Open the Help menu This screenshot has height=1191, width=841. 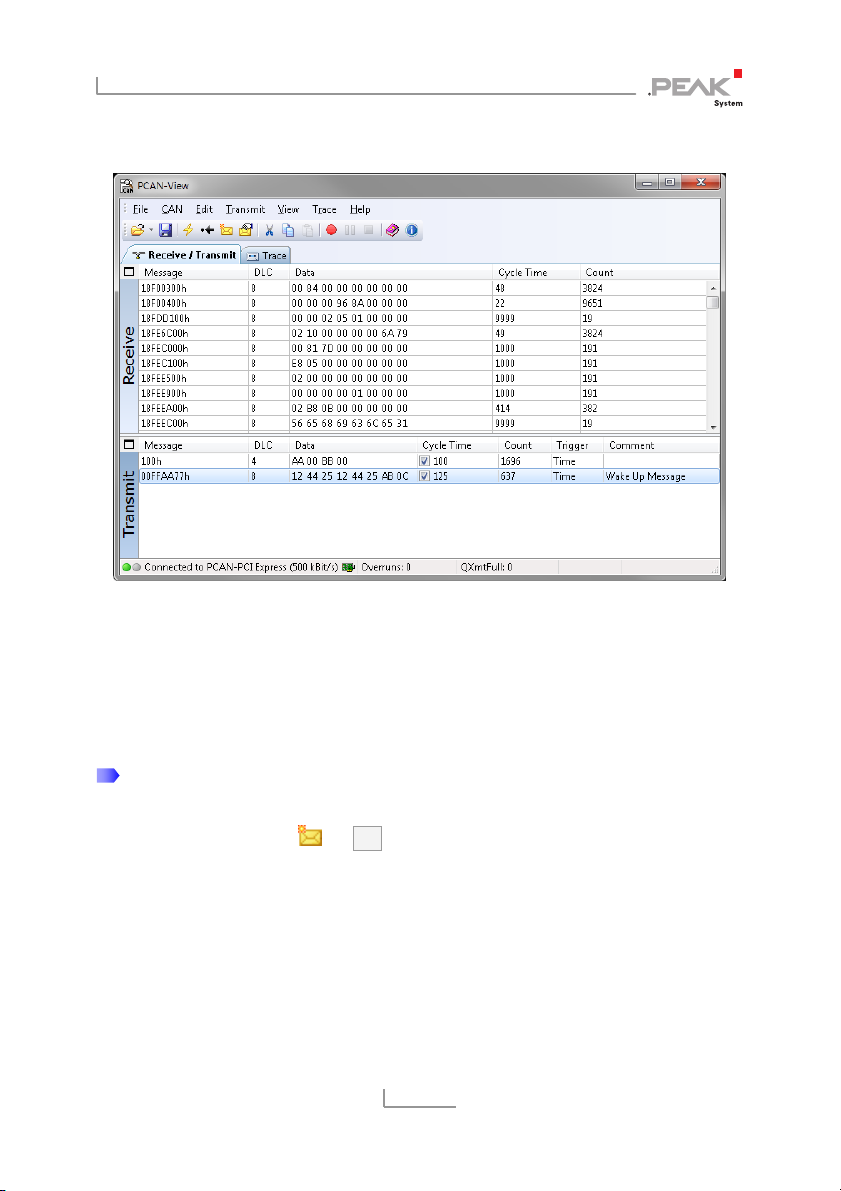pyautogui.click(x=360, y=210)
